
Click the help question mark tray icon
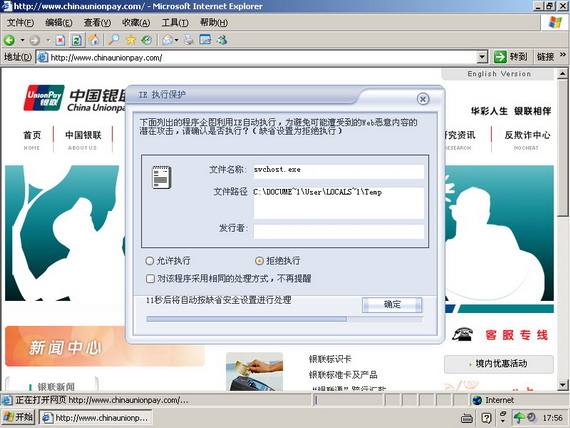pos(486,418)
